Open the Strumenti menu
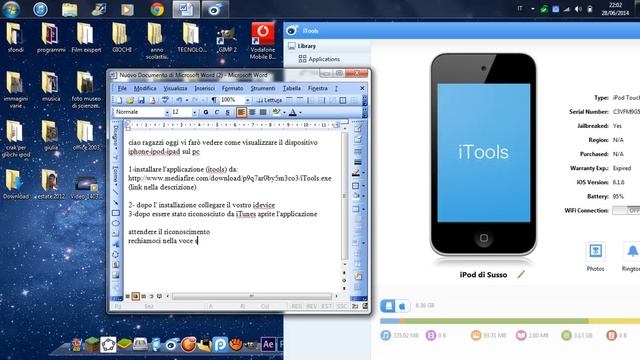 pos(263,88)
